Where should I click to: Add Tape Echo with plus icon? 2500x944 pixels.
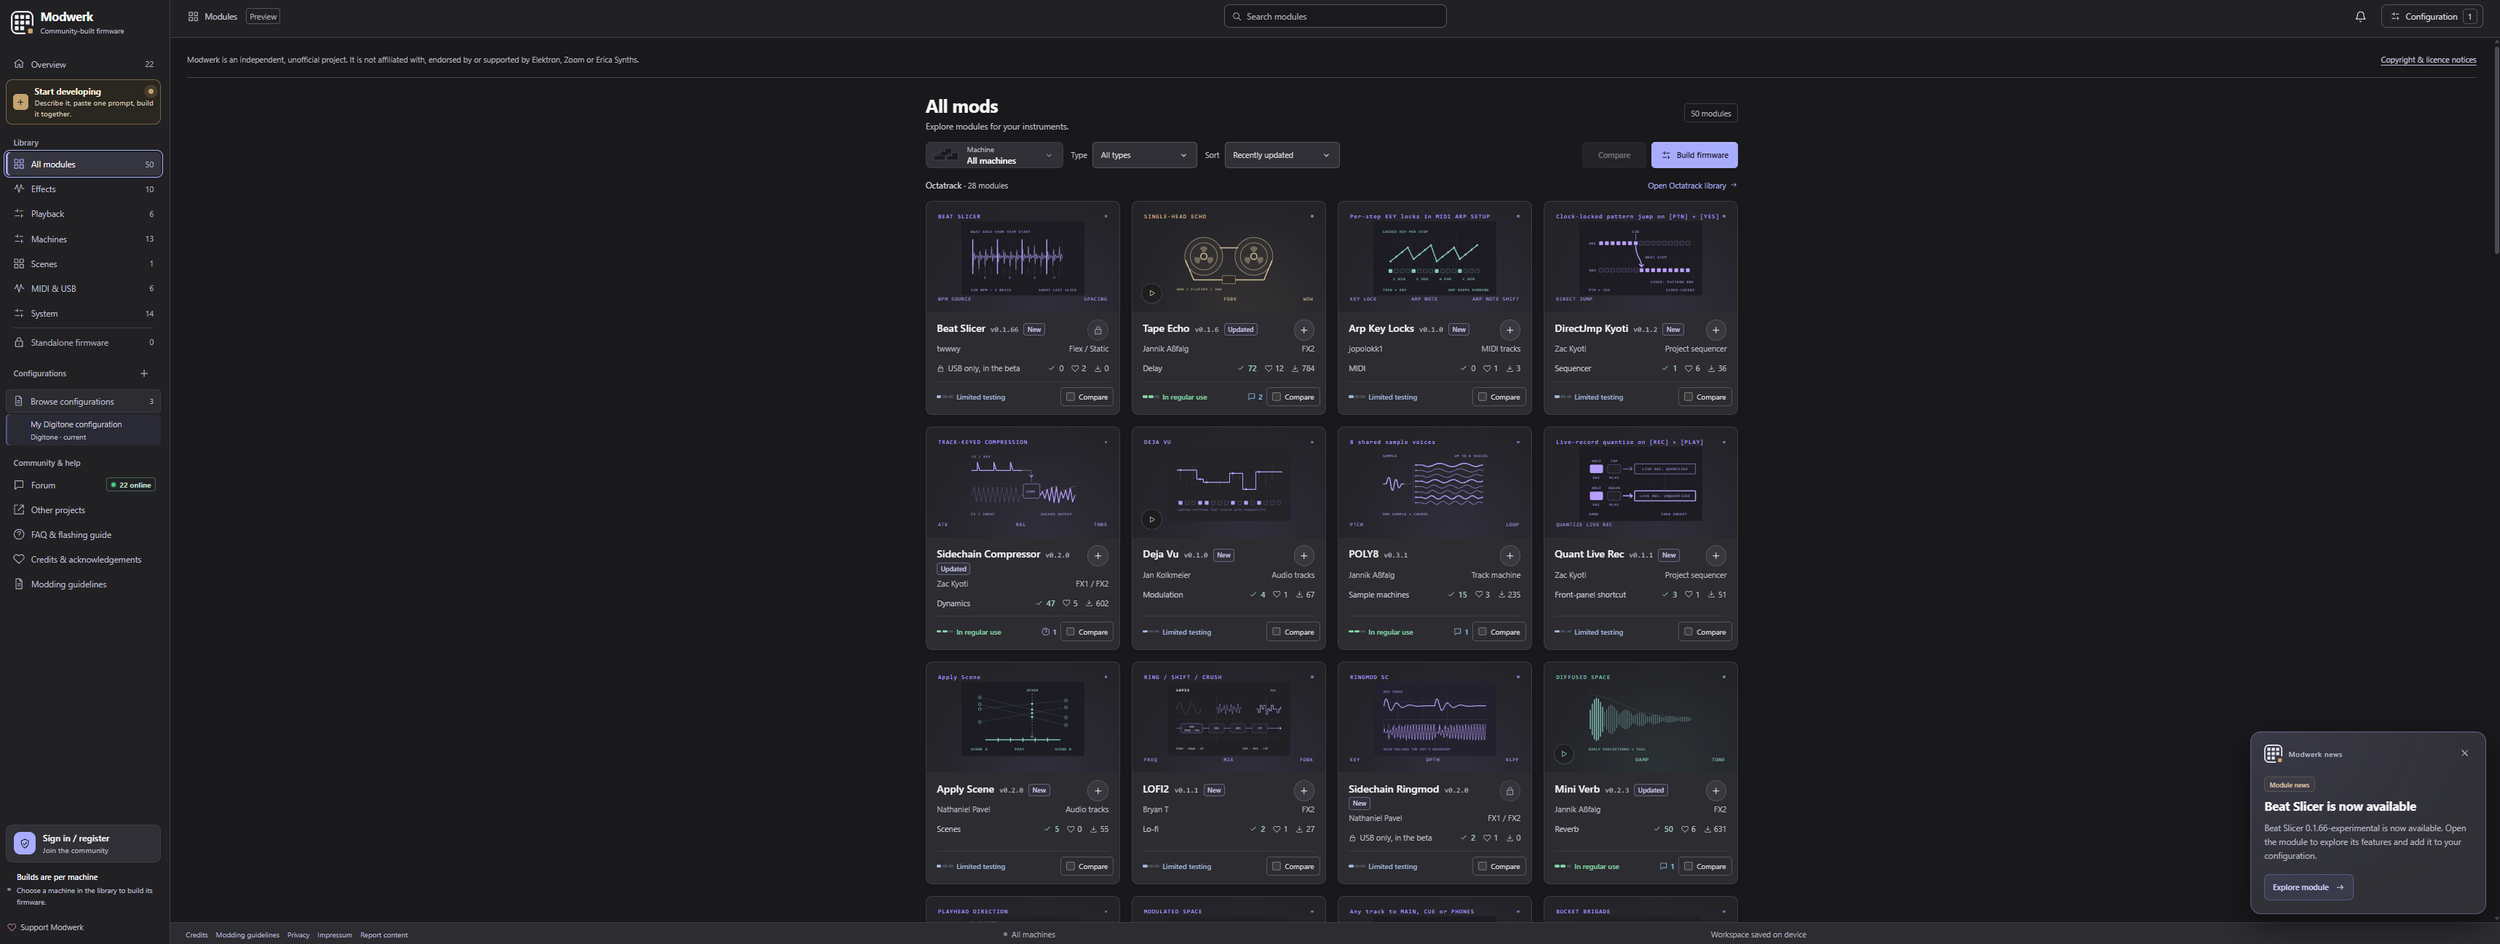pos(1303,329)
